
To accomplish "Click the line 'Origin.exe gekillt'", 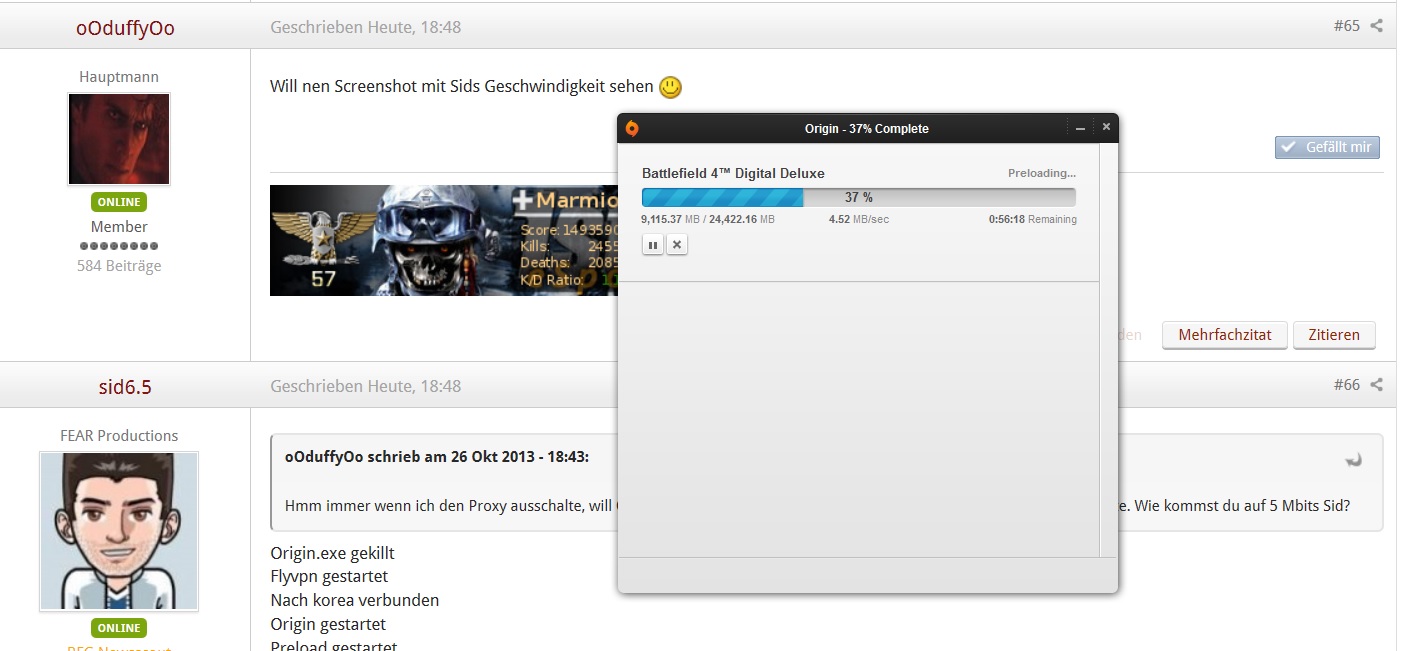I will [332, 553].
